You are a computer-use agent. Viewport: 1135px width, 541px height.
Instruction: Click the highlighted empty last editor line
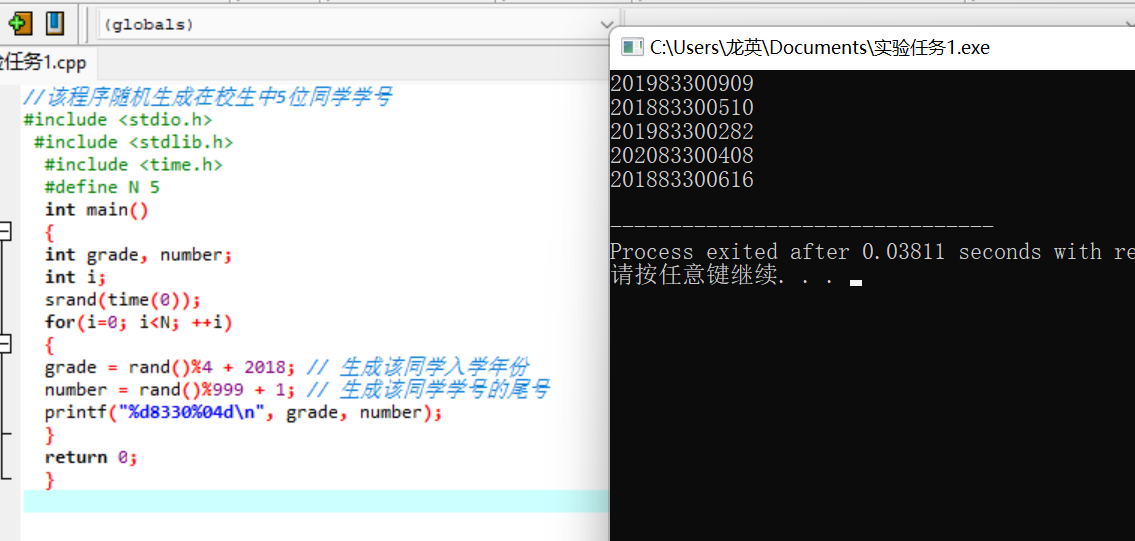tap(316, 501)
